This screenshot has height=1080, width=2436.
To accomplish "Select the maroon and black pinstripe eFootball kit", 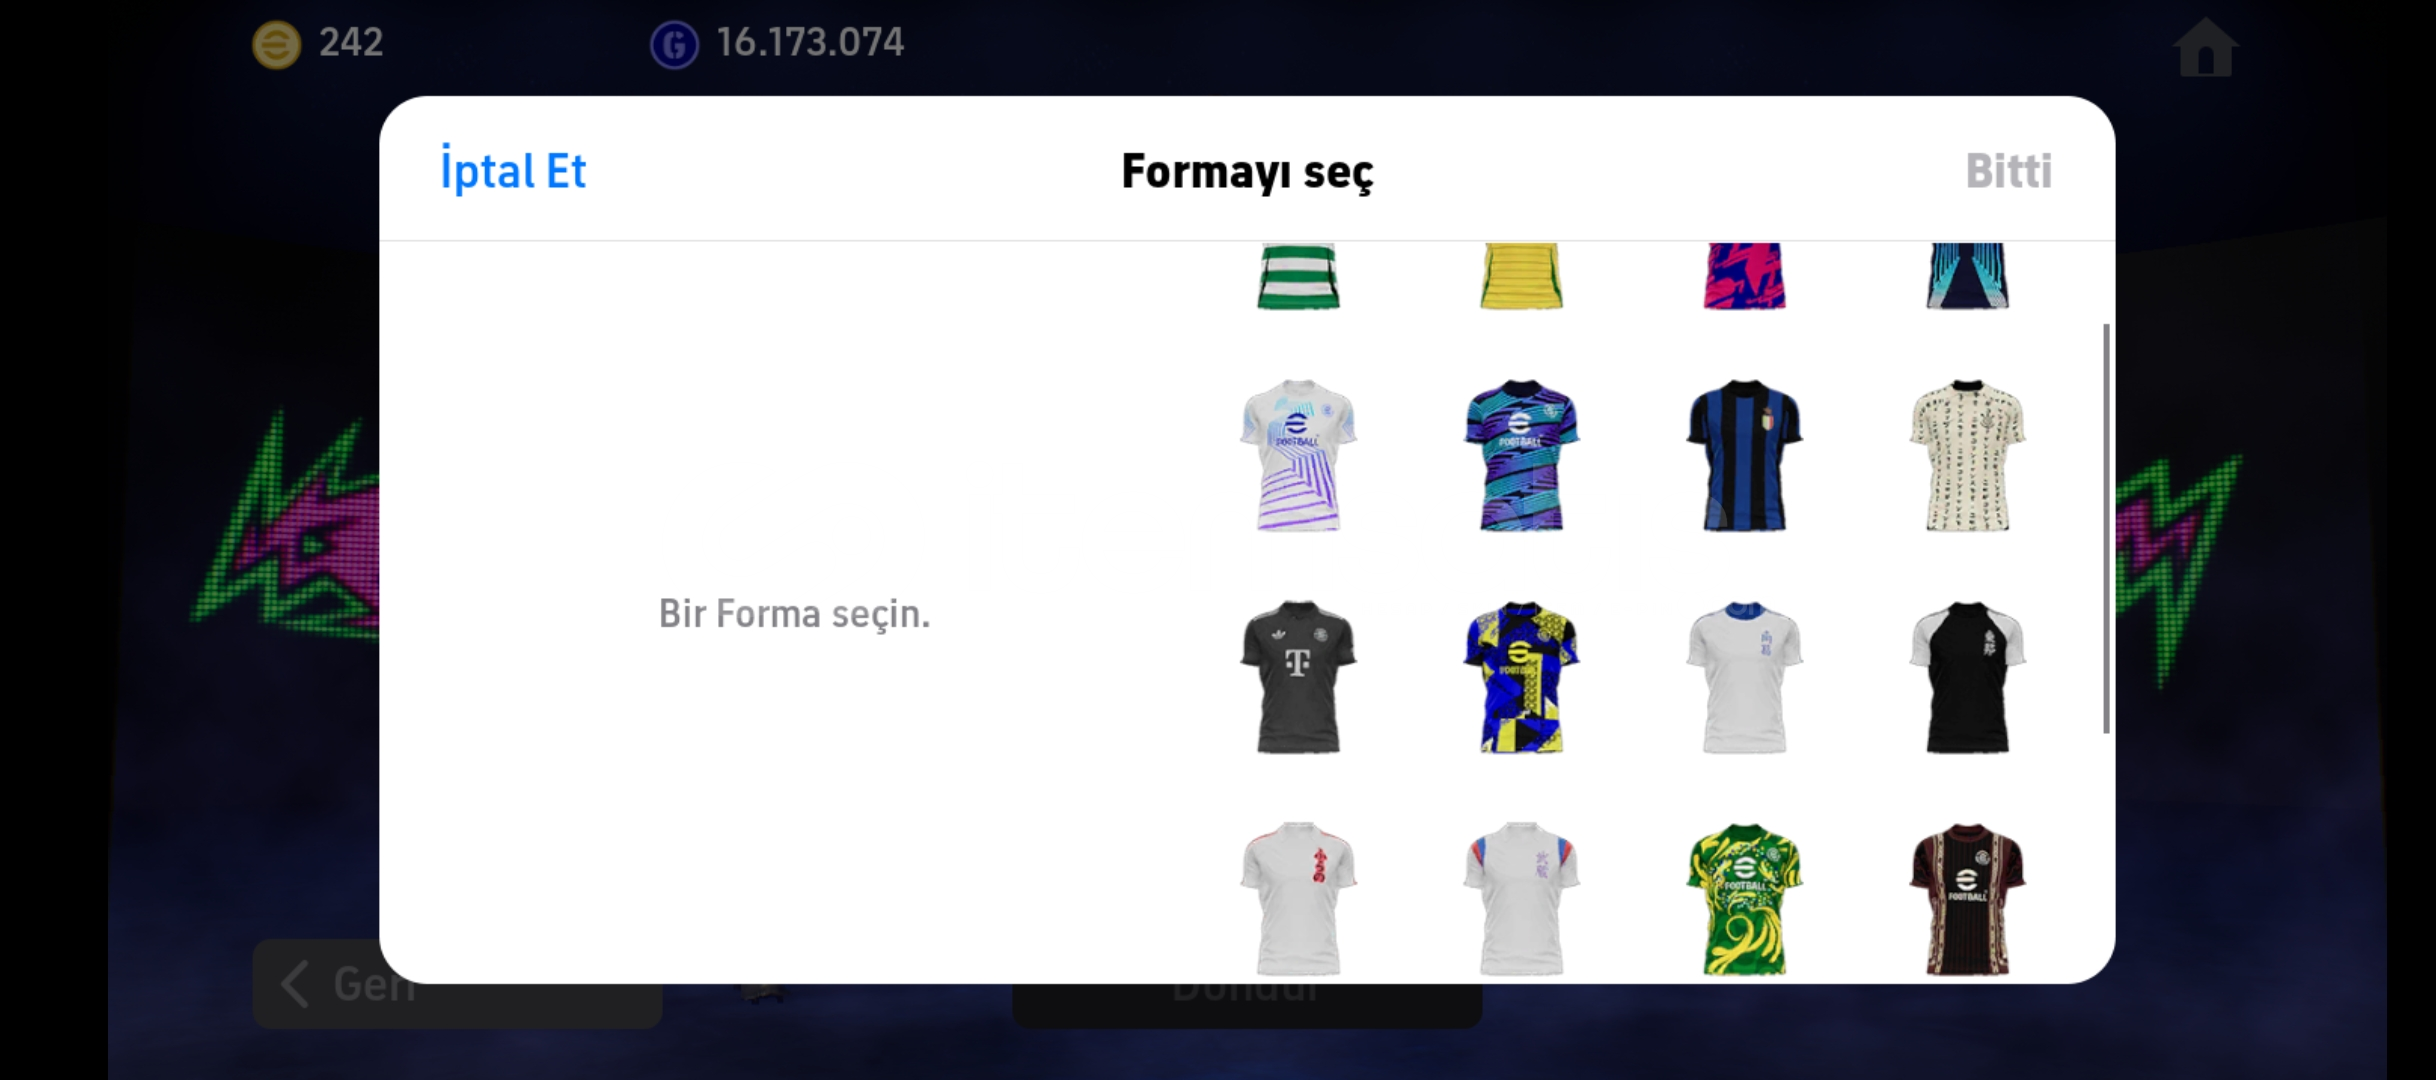I will pos(1967,899).
